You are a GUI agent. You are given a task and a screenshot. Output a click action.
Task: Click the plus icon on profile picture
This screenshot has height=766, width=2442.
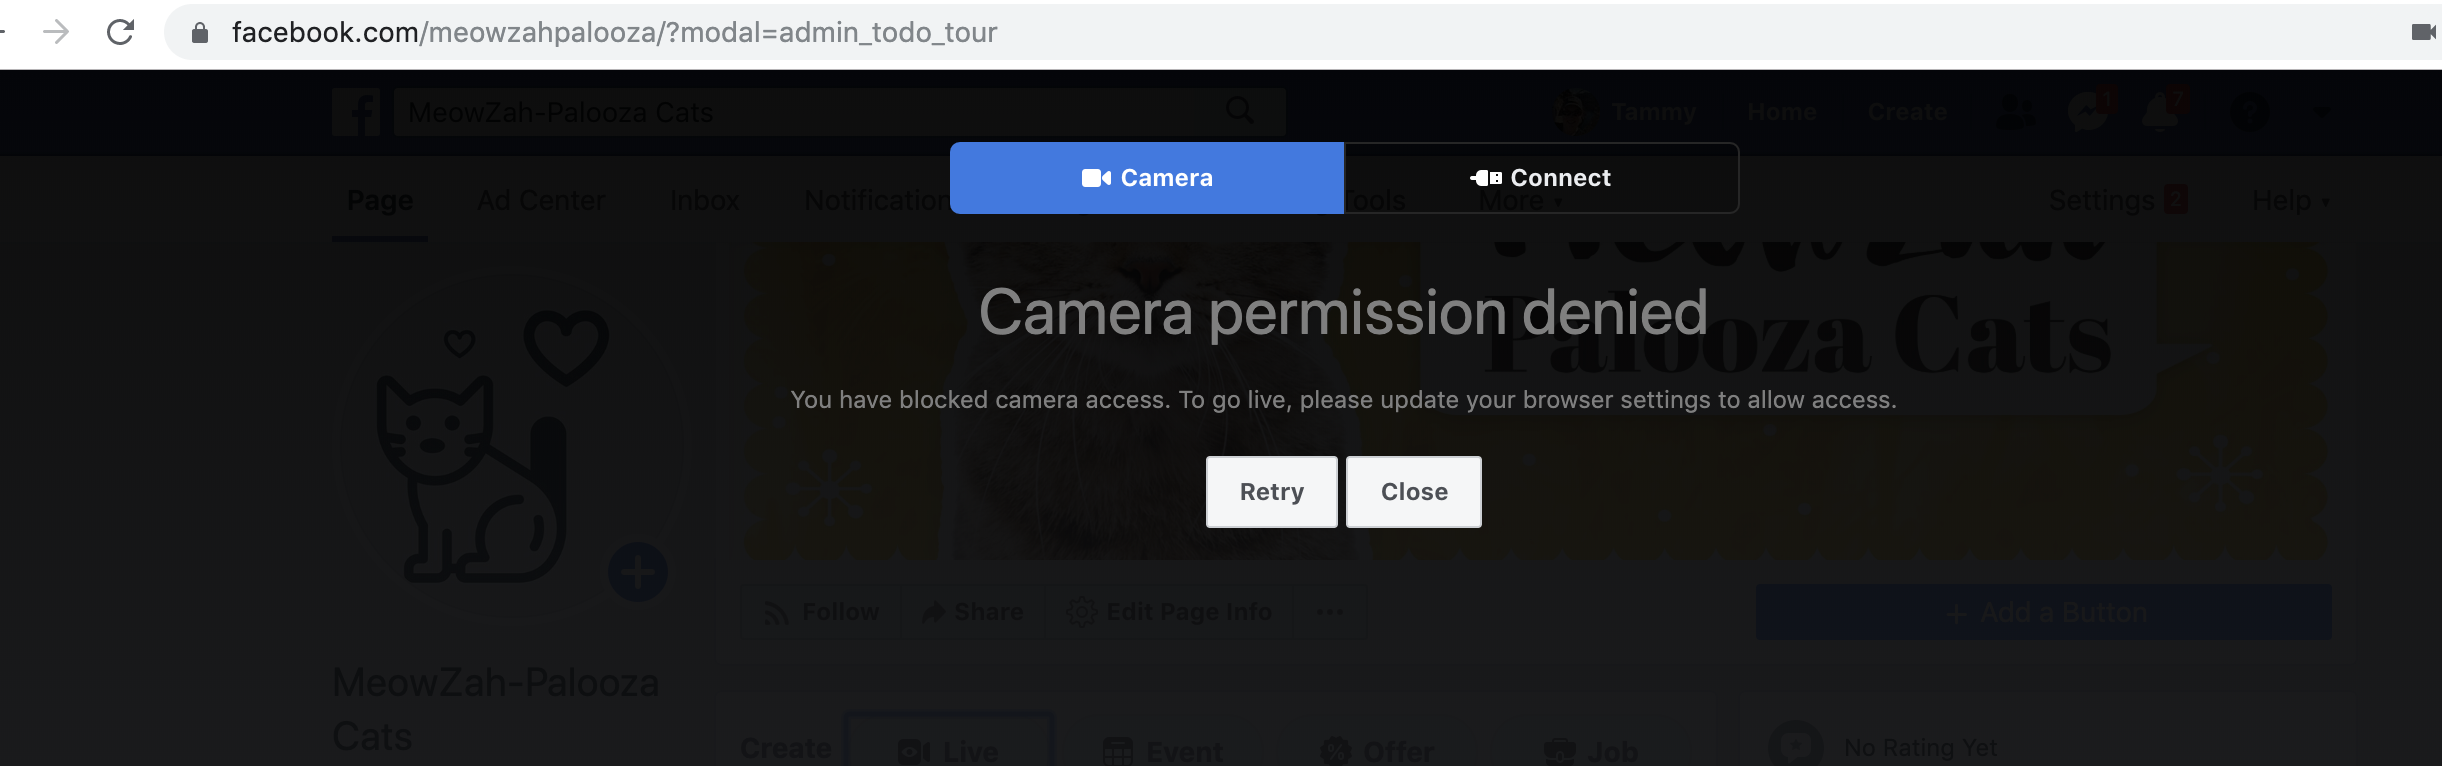coord(637,572)
